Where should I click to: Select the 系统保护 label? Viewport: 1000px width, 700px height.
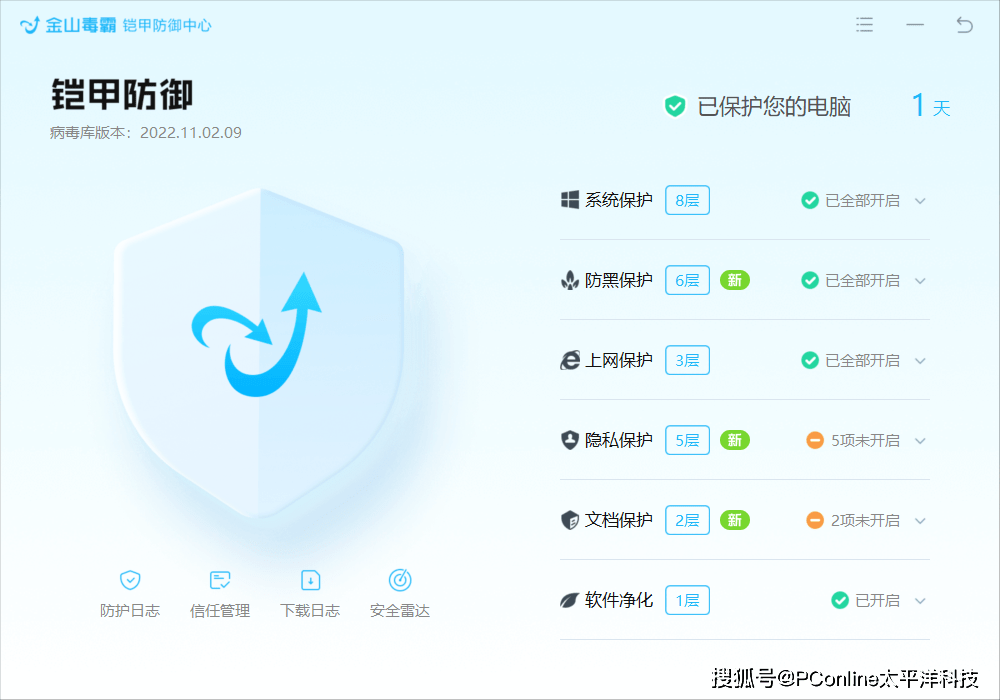[619, 200]
